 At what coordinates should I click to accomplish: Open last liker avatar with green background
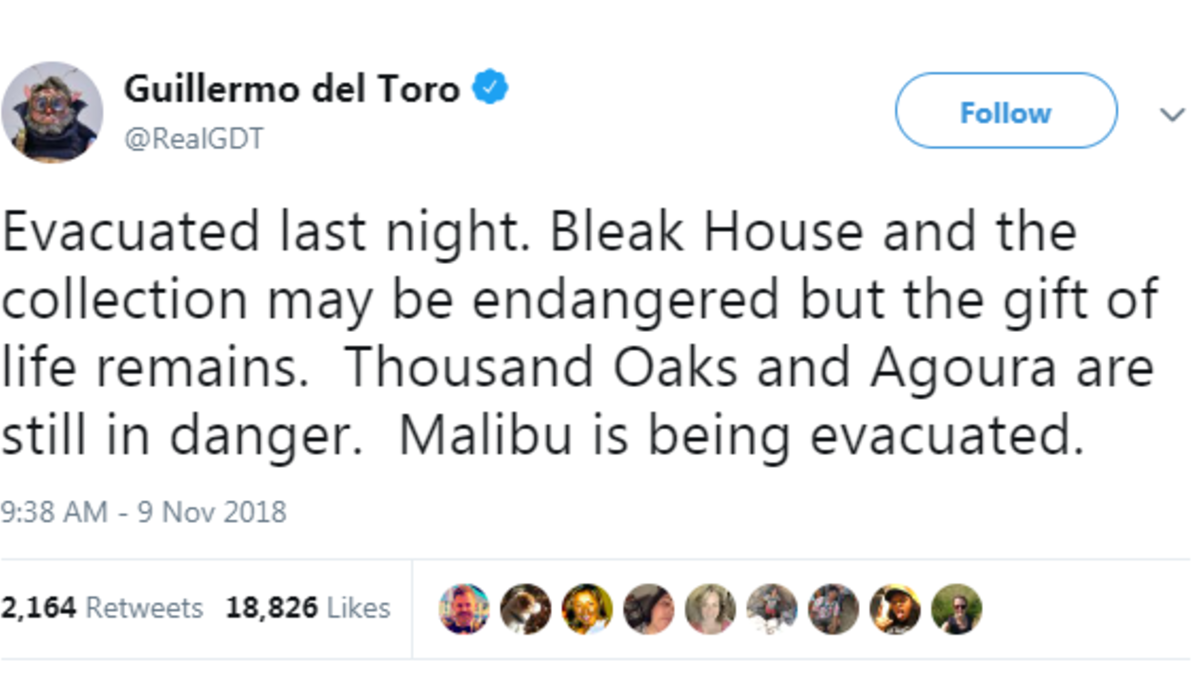click(x=957, y=609)
